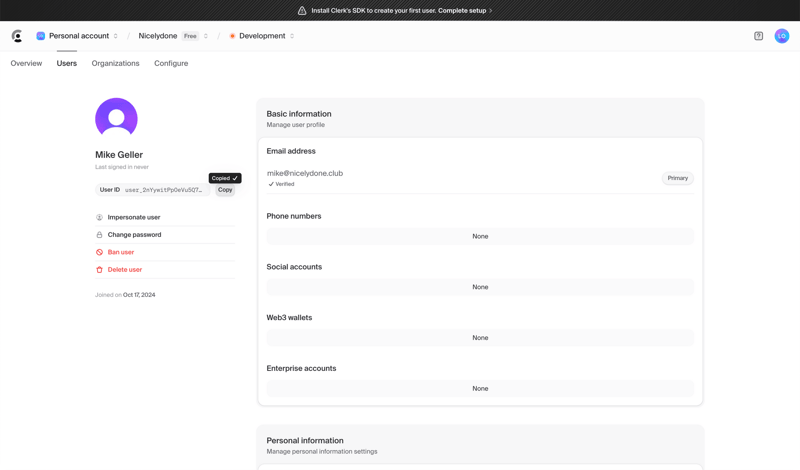Click the Ban user prohibited icon
This screenshot has height=470, width=800.
click(99, 252)
